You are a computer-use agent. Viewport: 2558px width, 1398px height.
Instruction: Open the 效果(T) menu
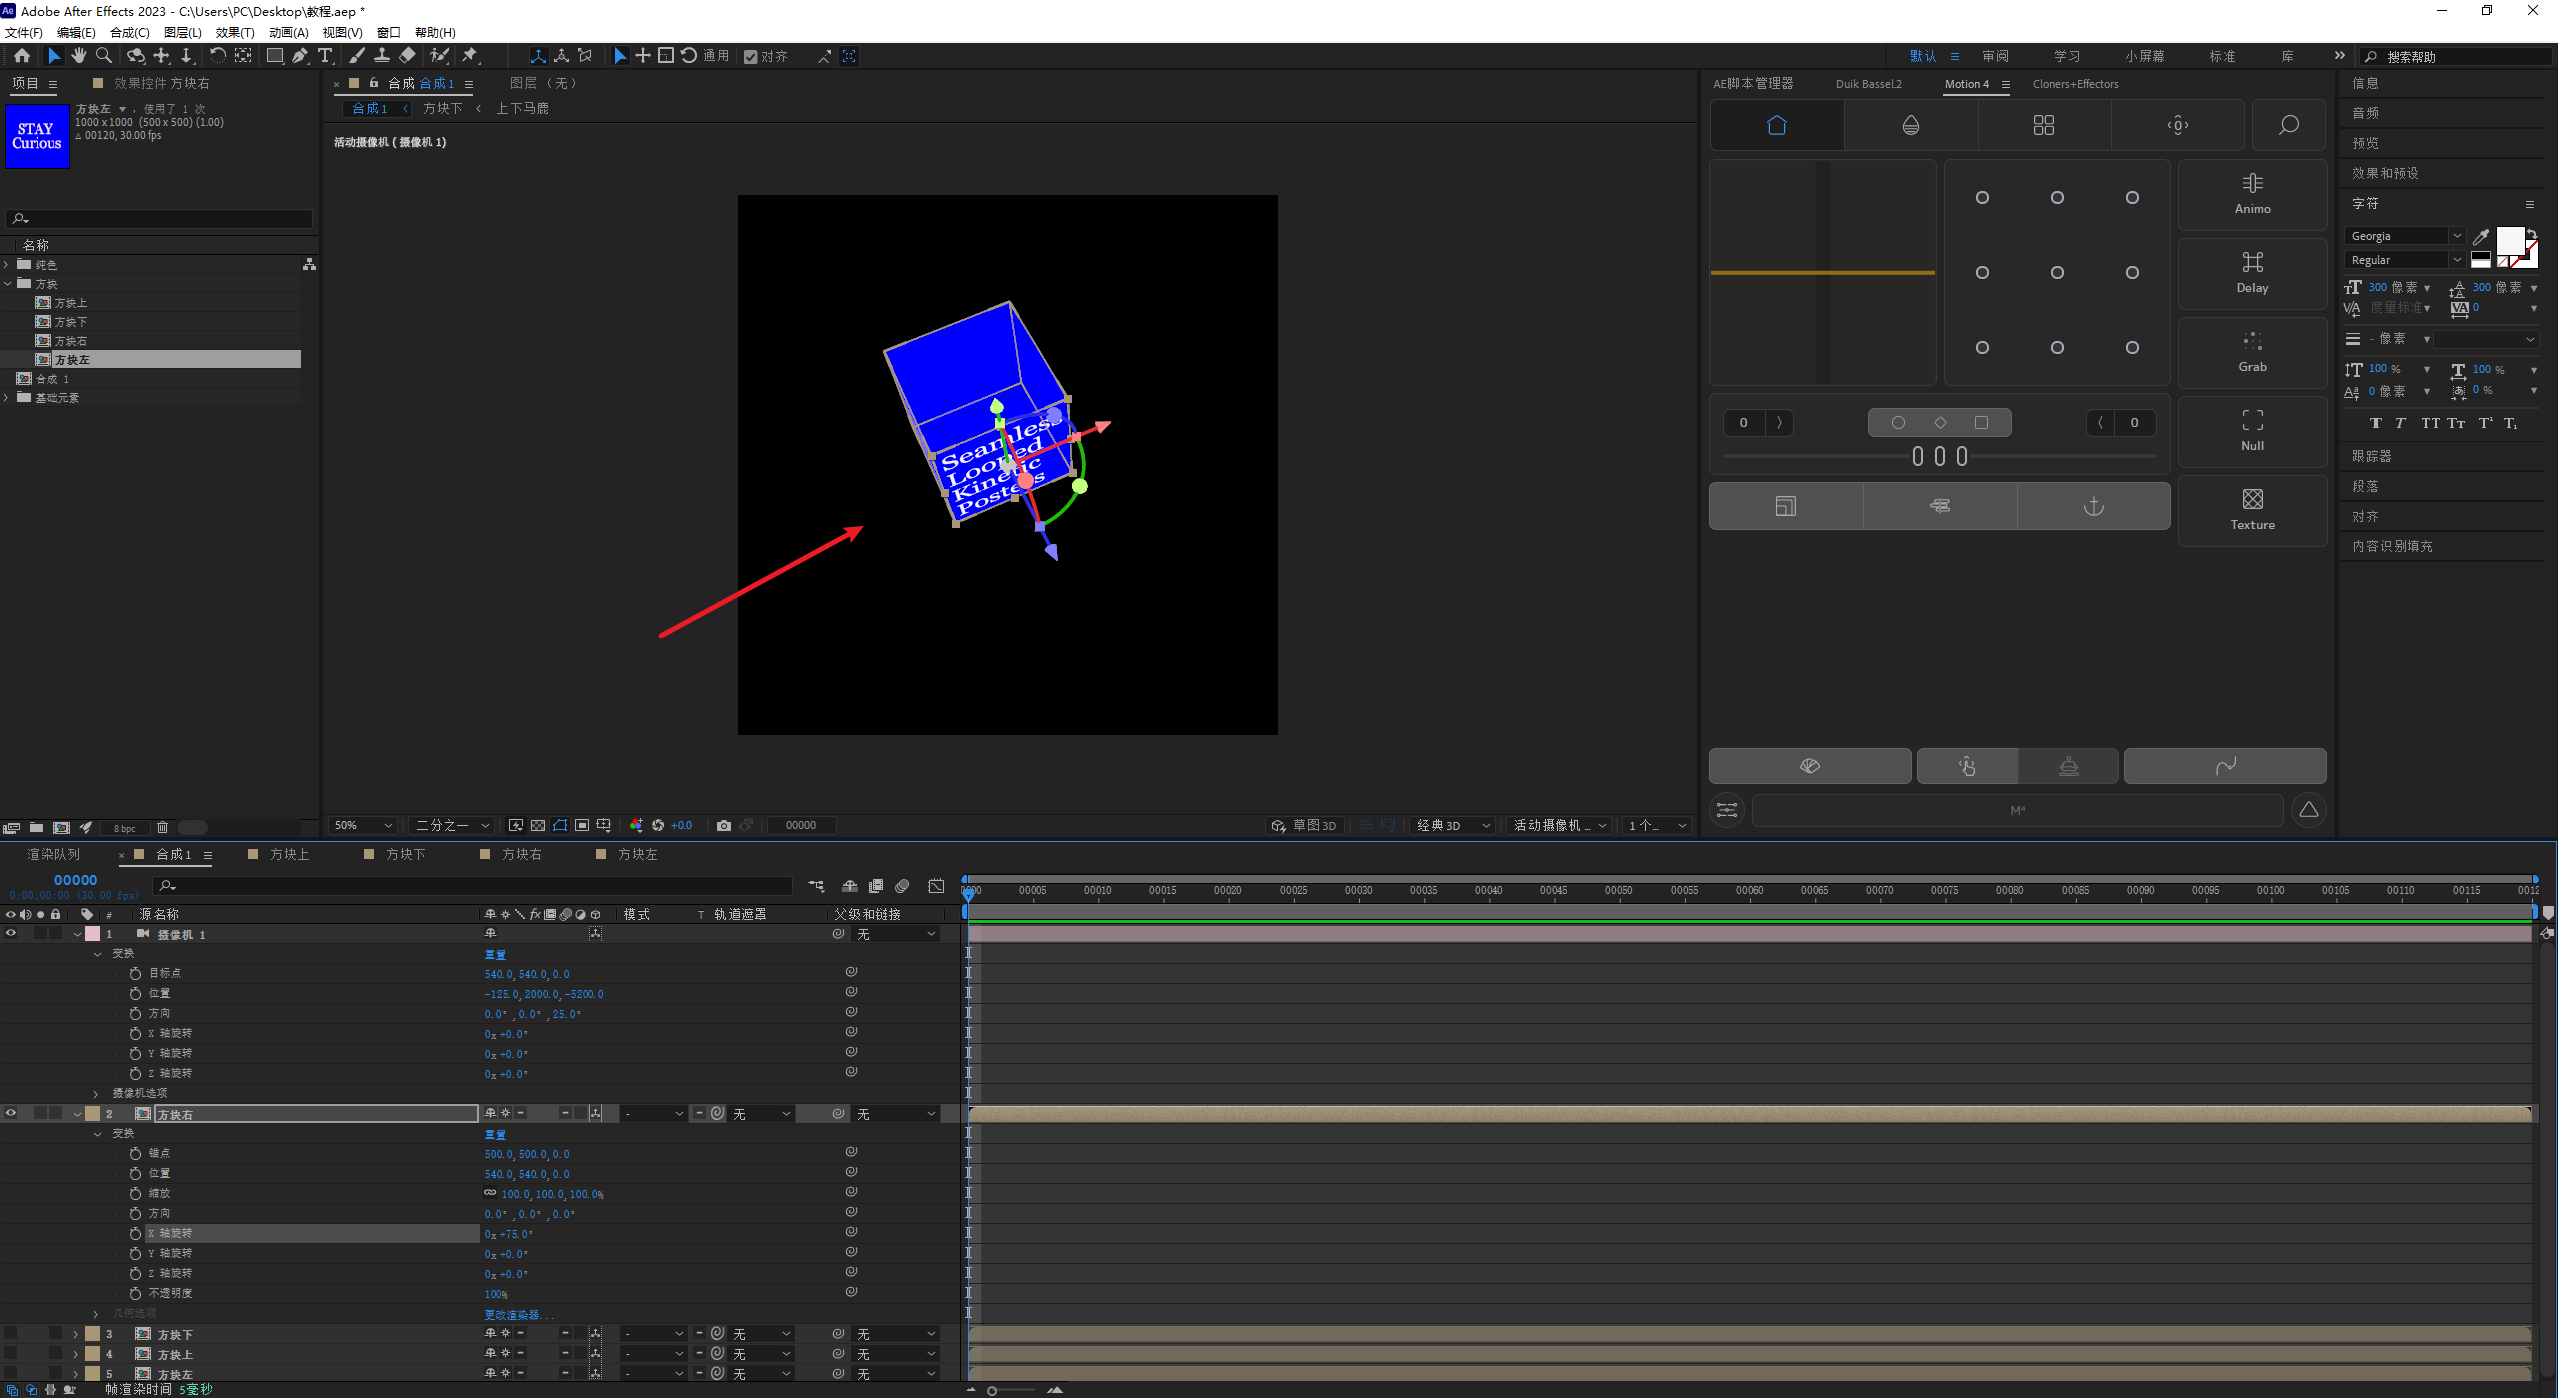coord(235,32)
